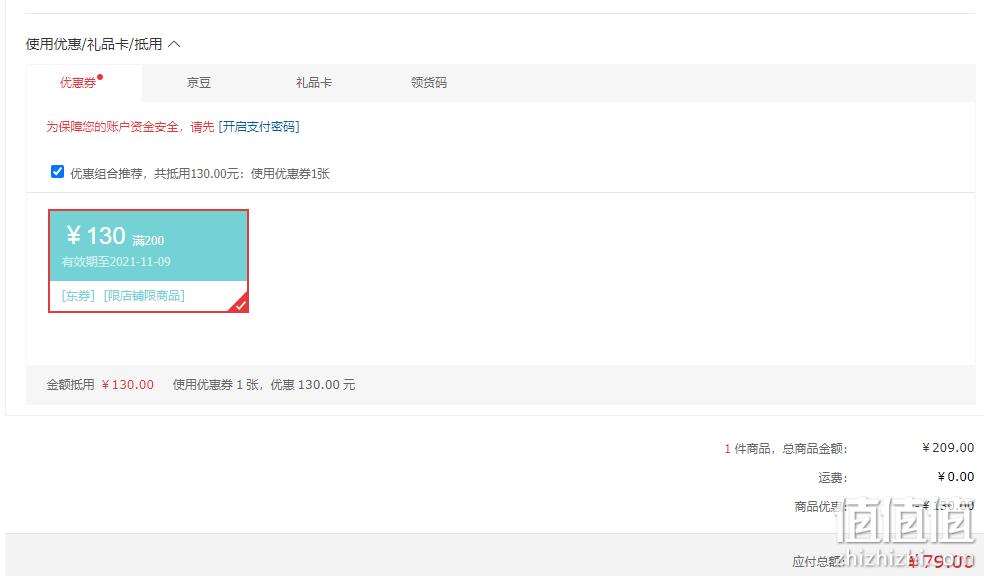The width and height of the screenshot is (984, 576).
Task: Collapse the 使用优惠/礼品卡/抵用 section chevron
Action: click(x=174, y=44)
